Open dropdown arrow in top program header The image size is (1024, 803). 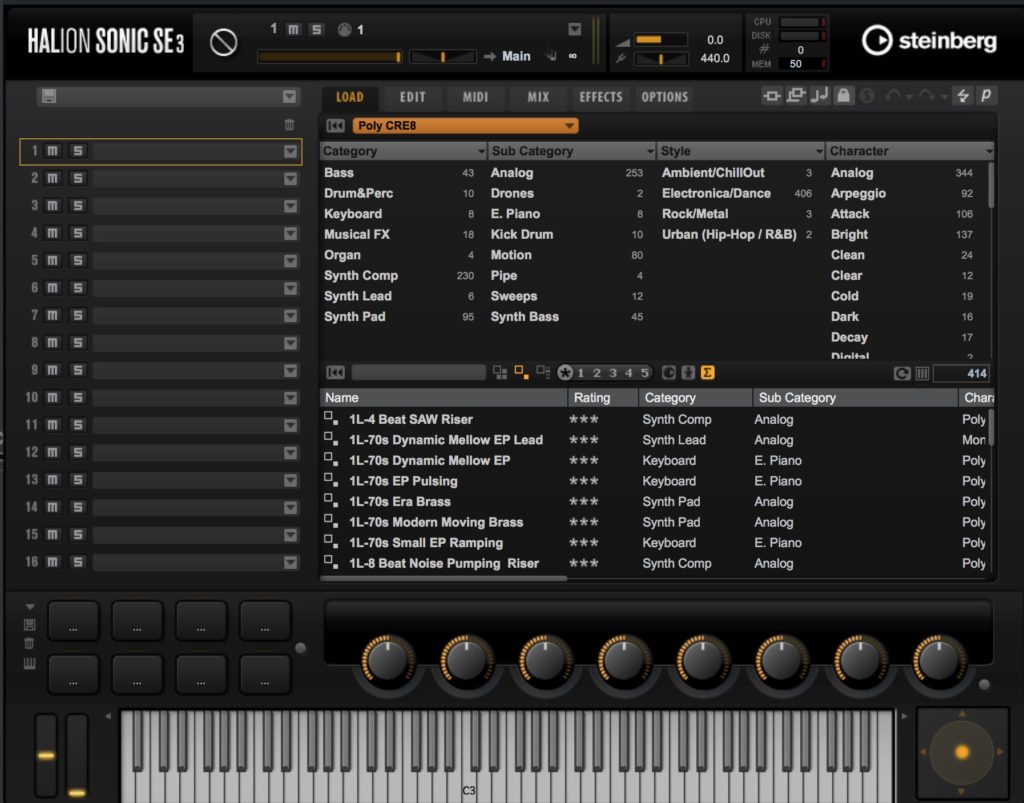pos(575,29)
